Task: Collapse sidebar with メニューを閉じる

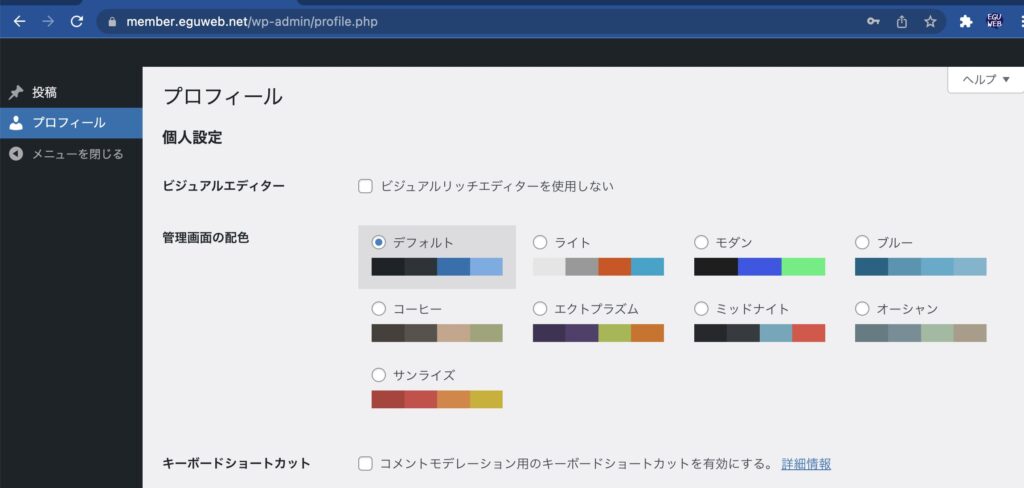Action: pyautogui.click(x=77, y=154)
